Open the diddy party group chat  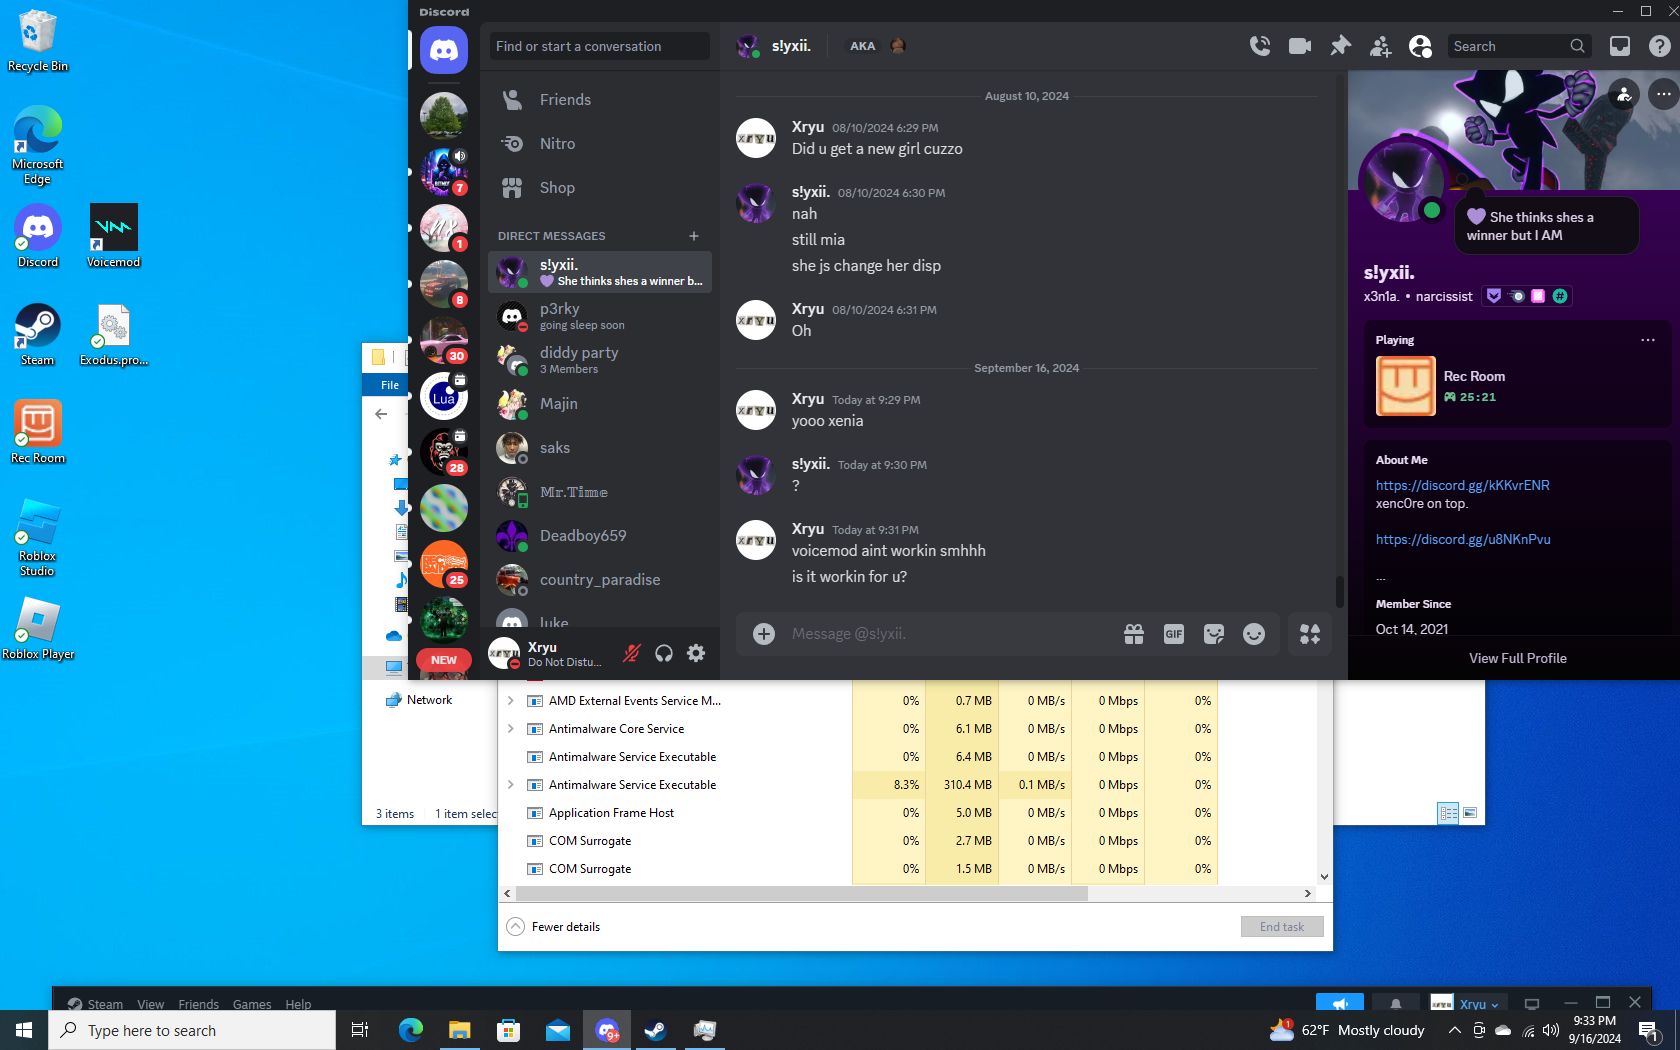600,360
